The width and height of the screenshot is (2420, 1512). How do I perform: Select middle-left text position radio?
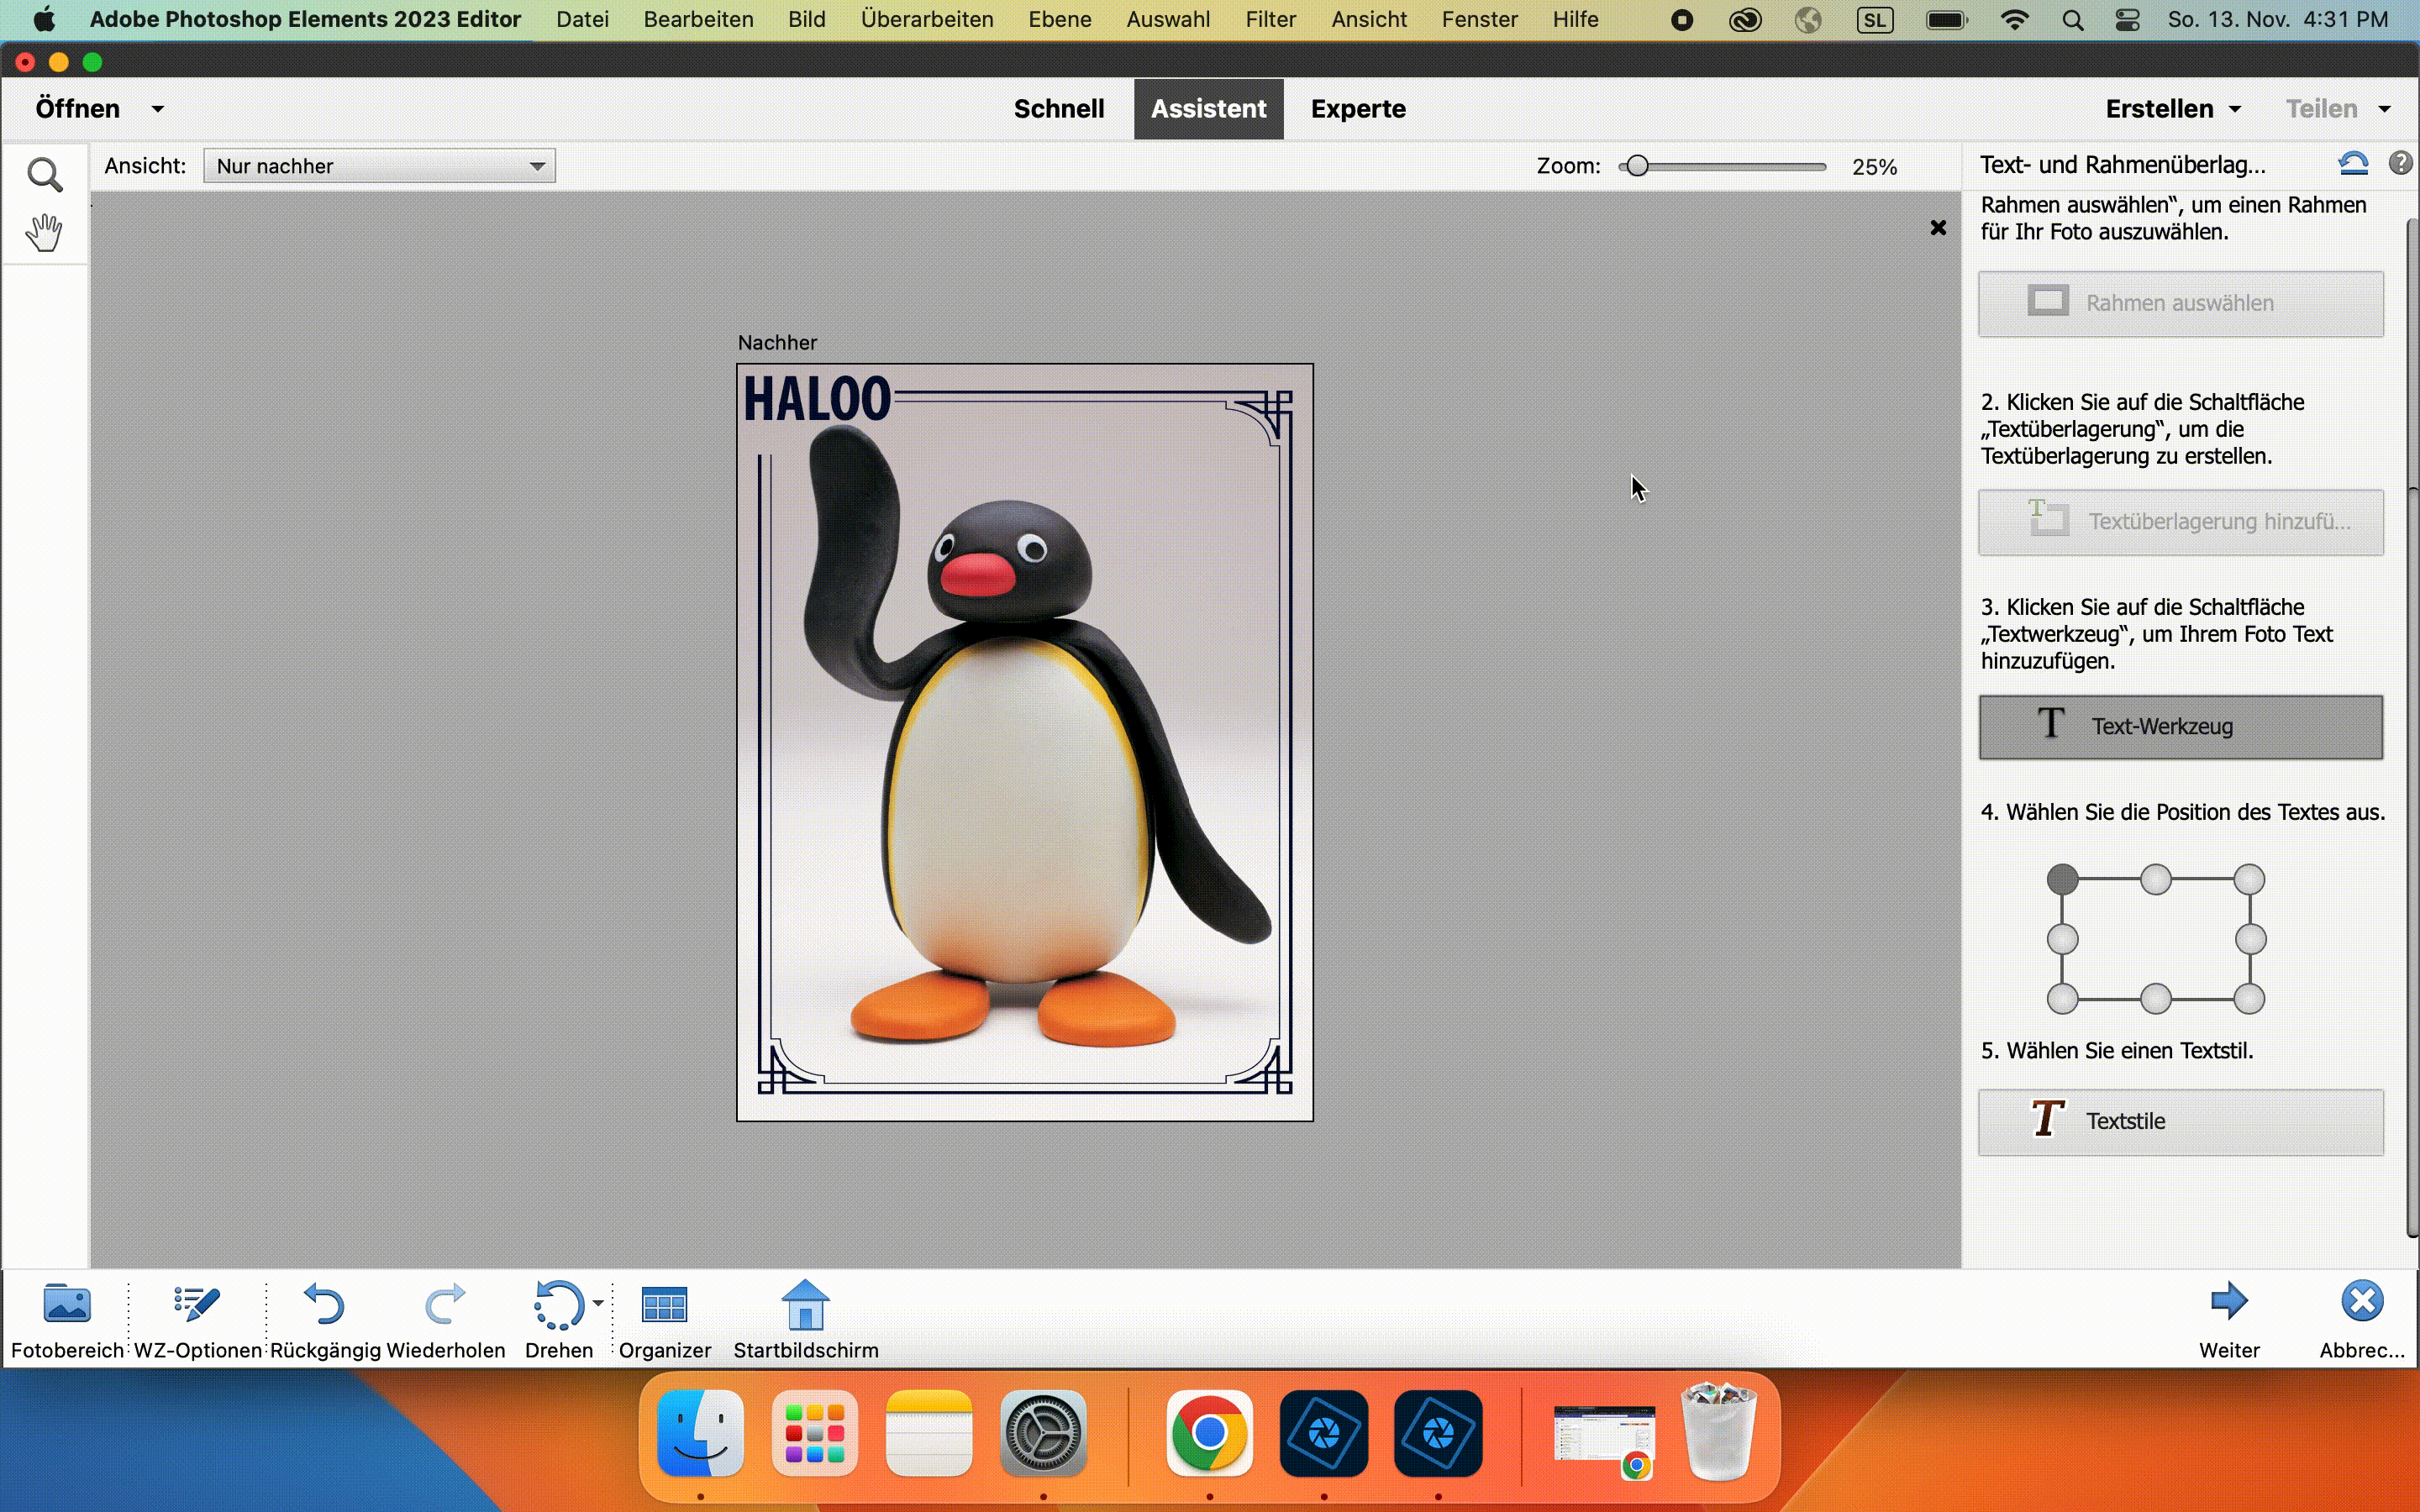2062,939
